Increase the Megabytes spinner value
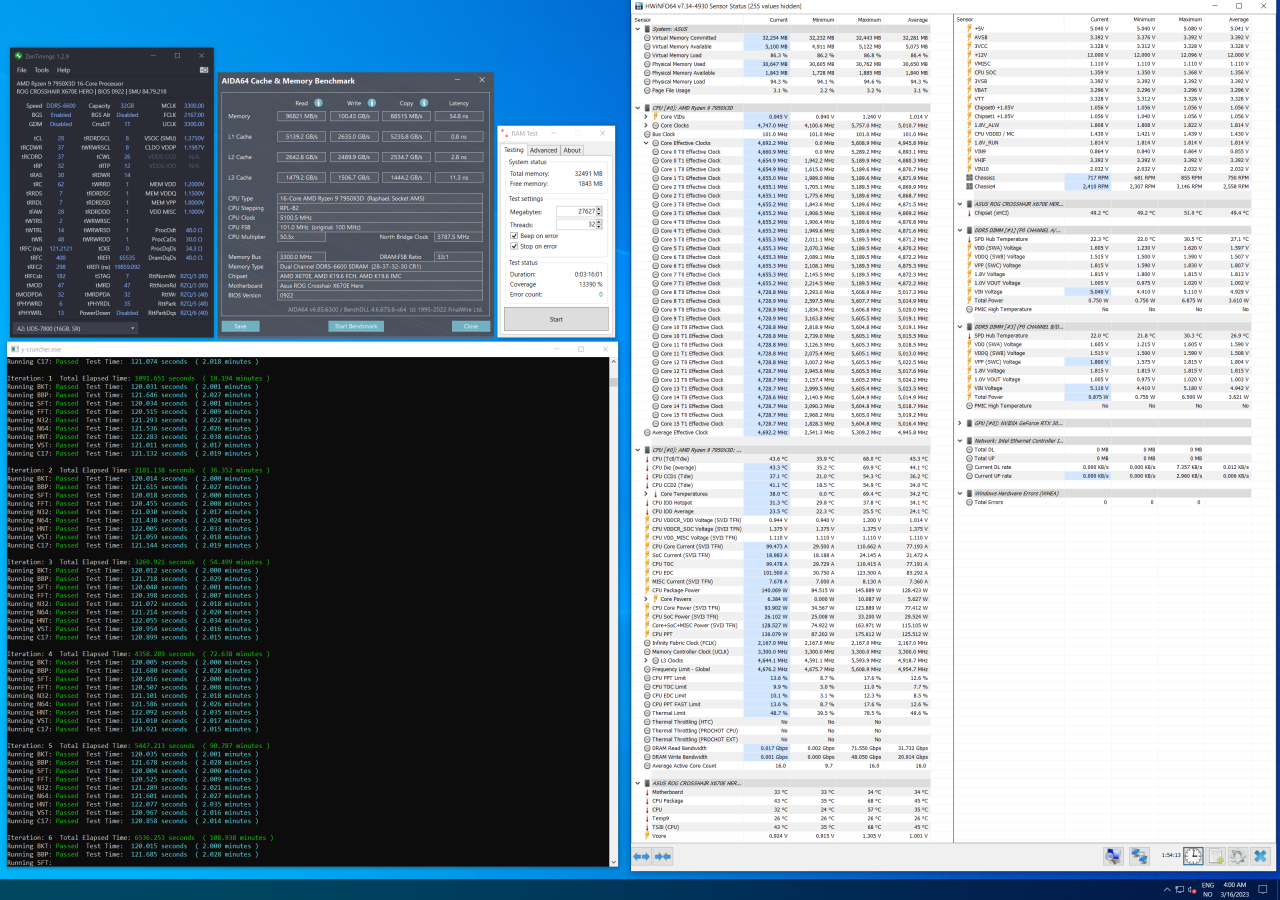 tap(599, 207)
